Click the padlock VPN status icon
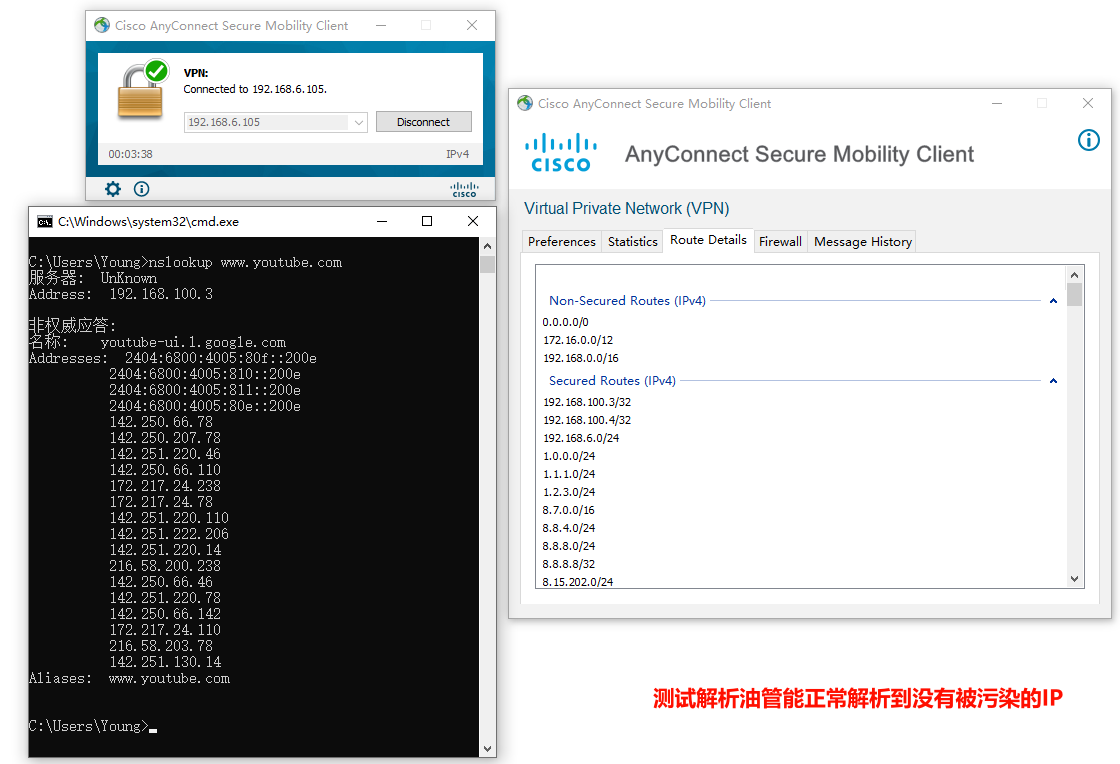The width and height of the screenshot is (1120, 764). click(x=143, y=89)
